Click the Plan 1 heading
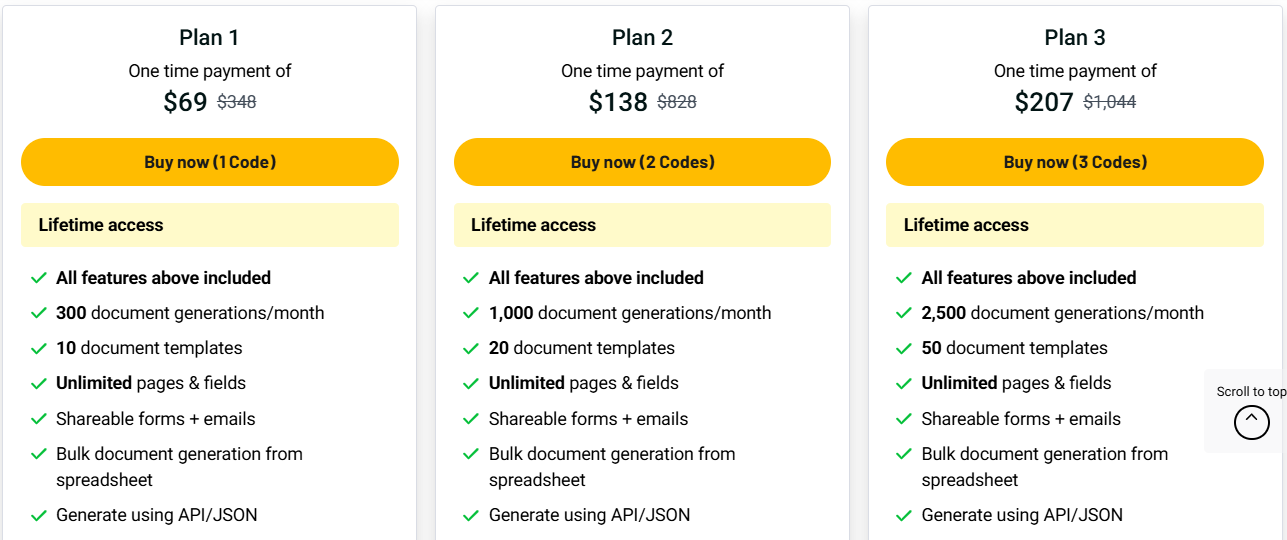 209,38
